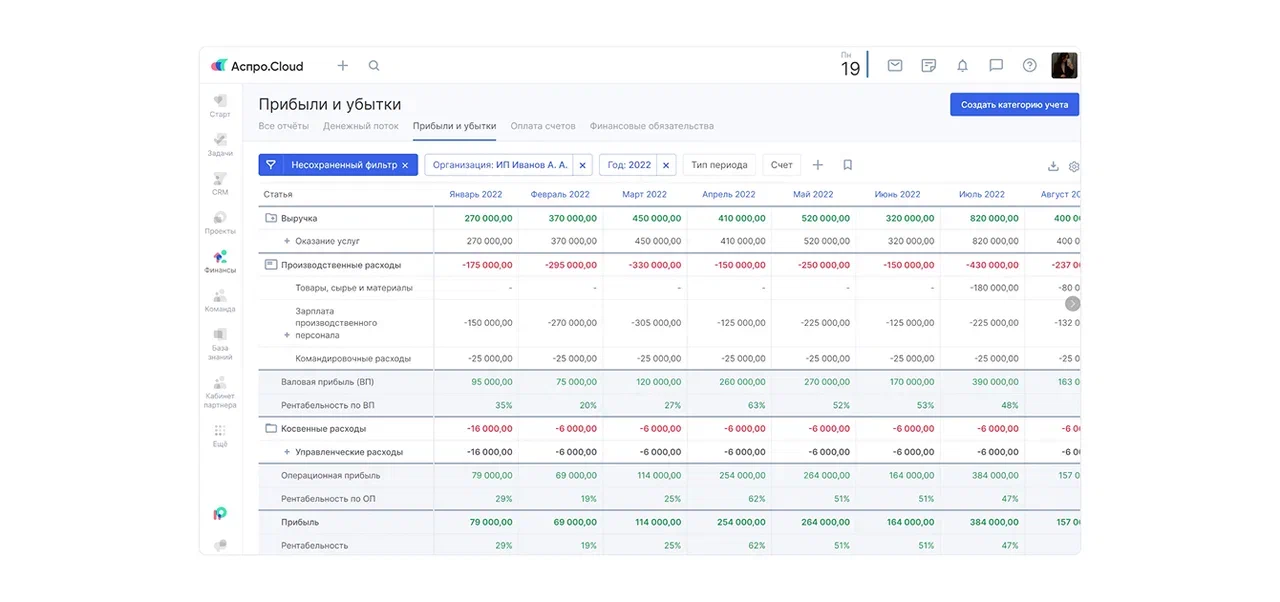The image size is (1280, 602).
Task: Download the report using export icon
Action: (1053, 166)
